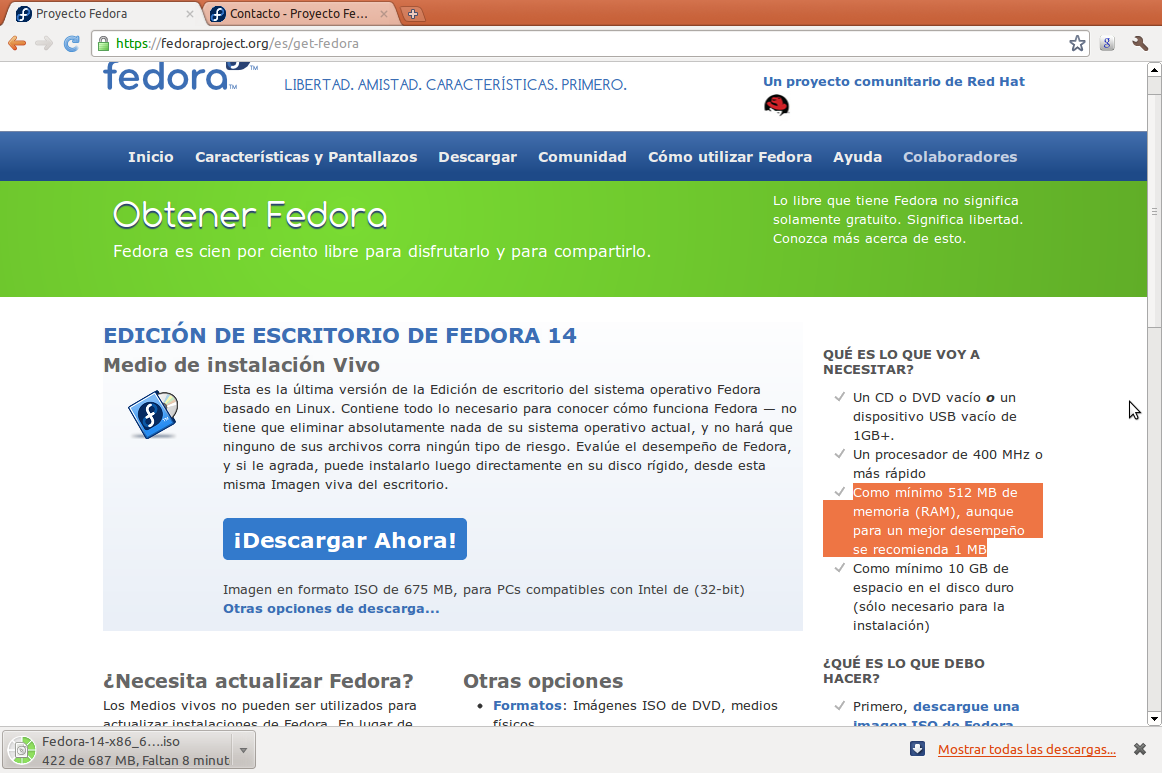This screenshot has height=773, width=1162.
Task: Click the Fedora live CD media icon
Action: (154, 414)
